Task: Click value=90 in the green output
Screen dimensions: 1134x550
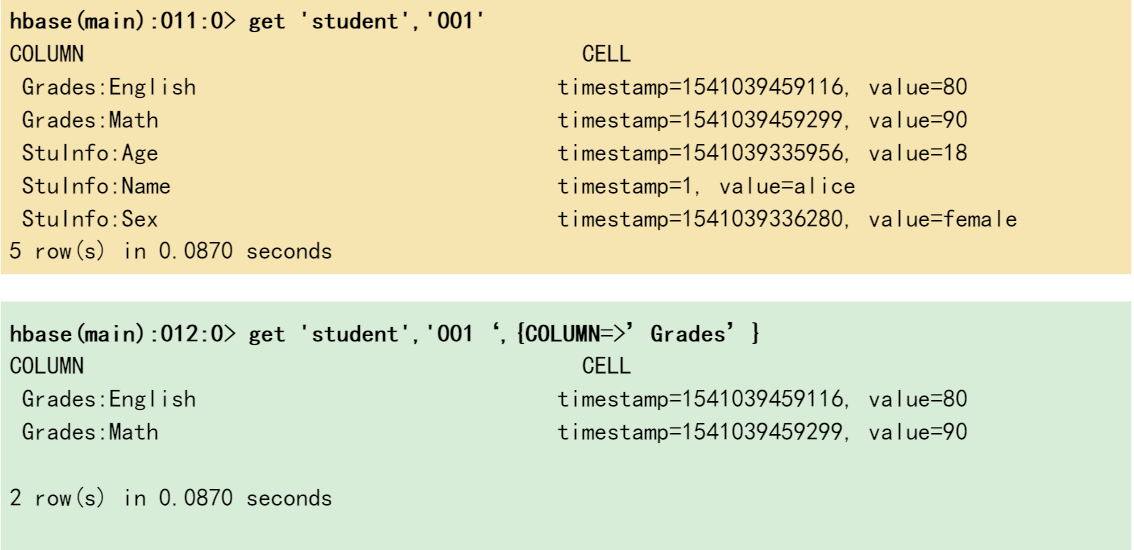Action: click(918, 433)
